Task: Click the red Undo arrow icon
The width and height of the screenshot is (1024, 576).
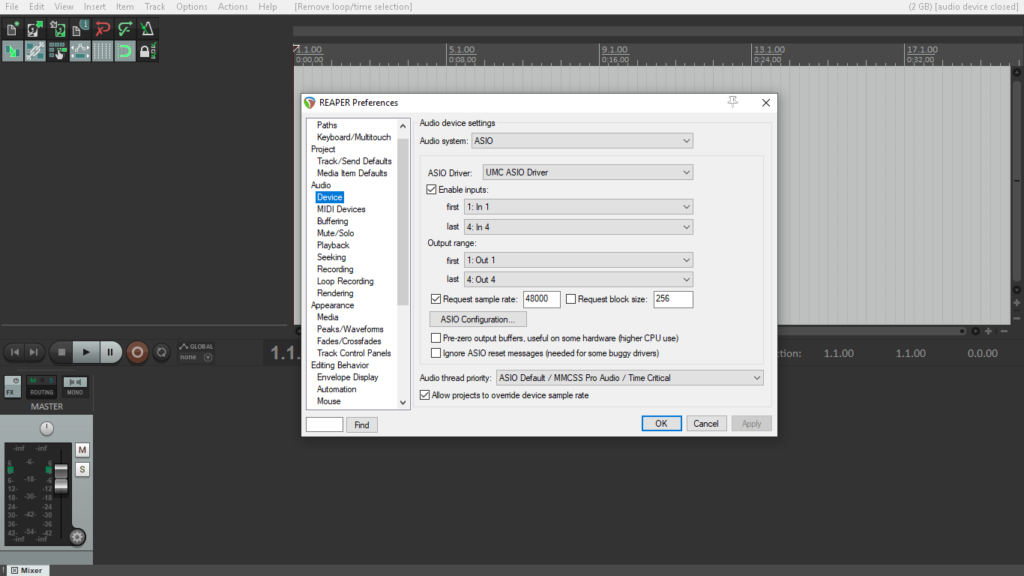Action: pos(103,29)
